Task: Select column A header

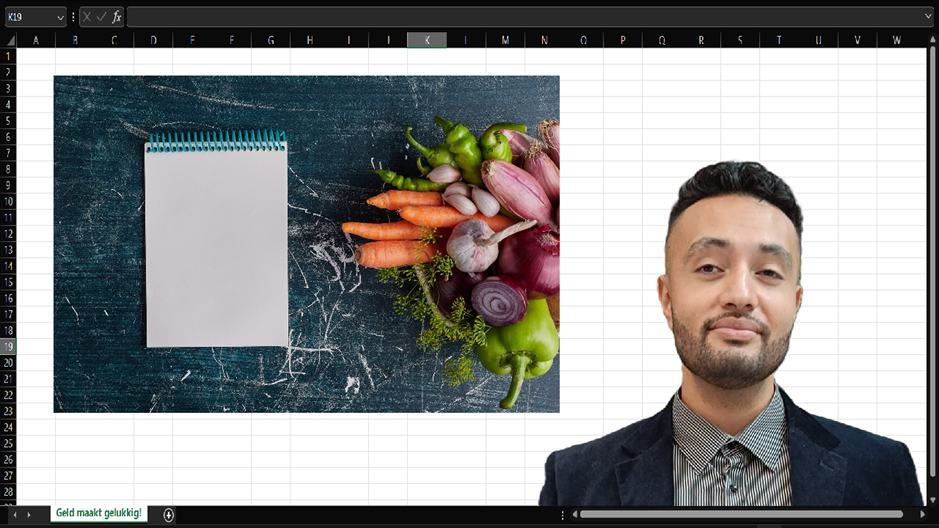Action: click(36, 40)
